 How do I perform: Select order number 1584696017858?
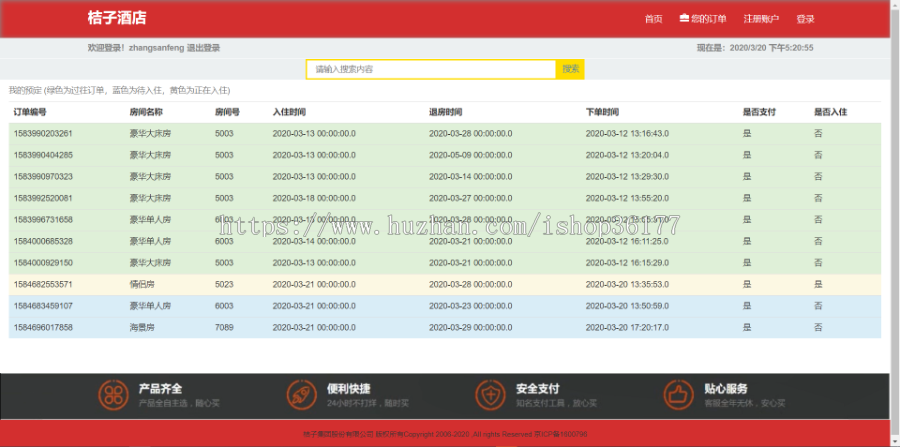point(43,327)
